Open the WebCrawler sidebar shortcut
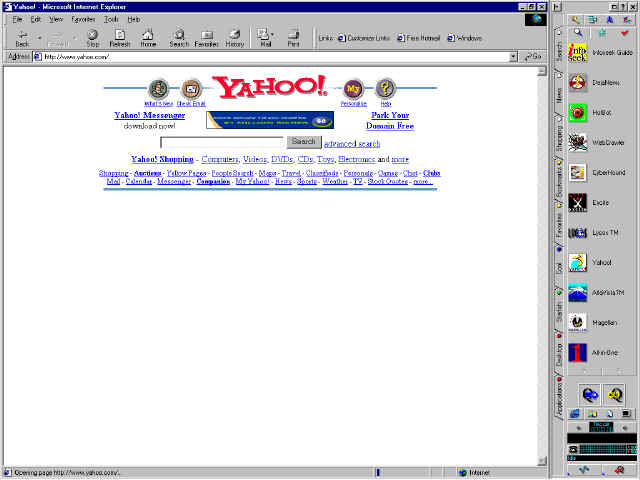Image resolution: width=640 pixels, height=480 pixels. coord(577,142)
